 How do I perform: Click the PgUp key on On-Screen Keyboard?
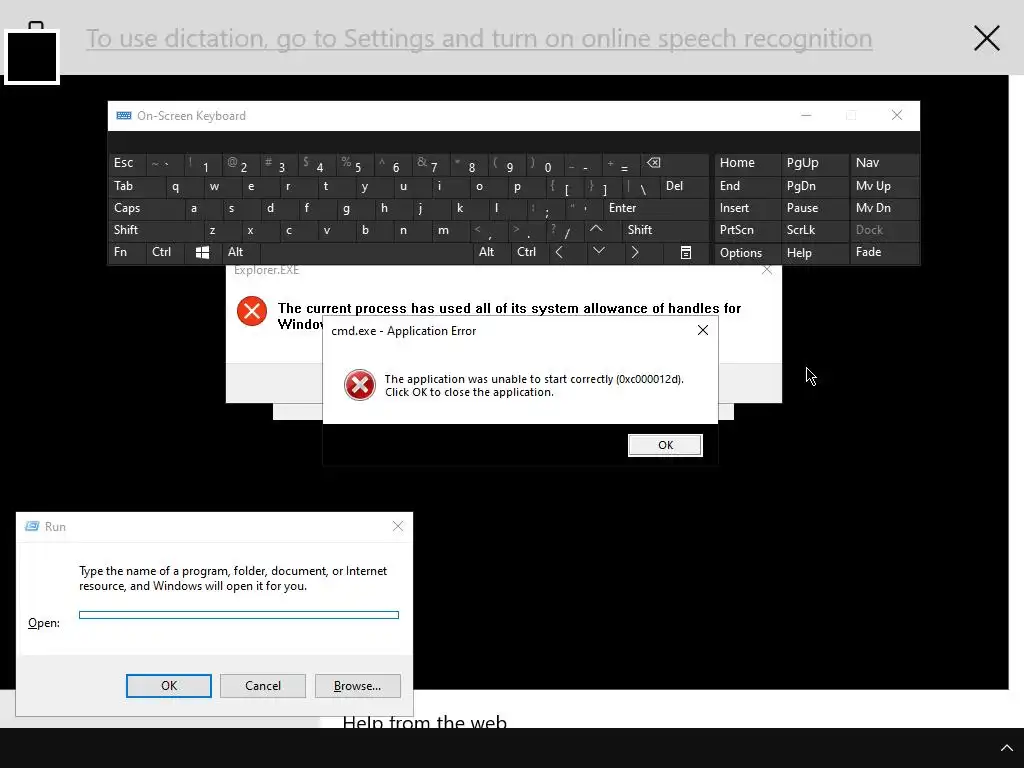(x=814, y=163)
